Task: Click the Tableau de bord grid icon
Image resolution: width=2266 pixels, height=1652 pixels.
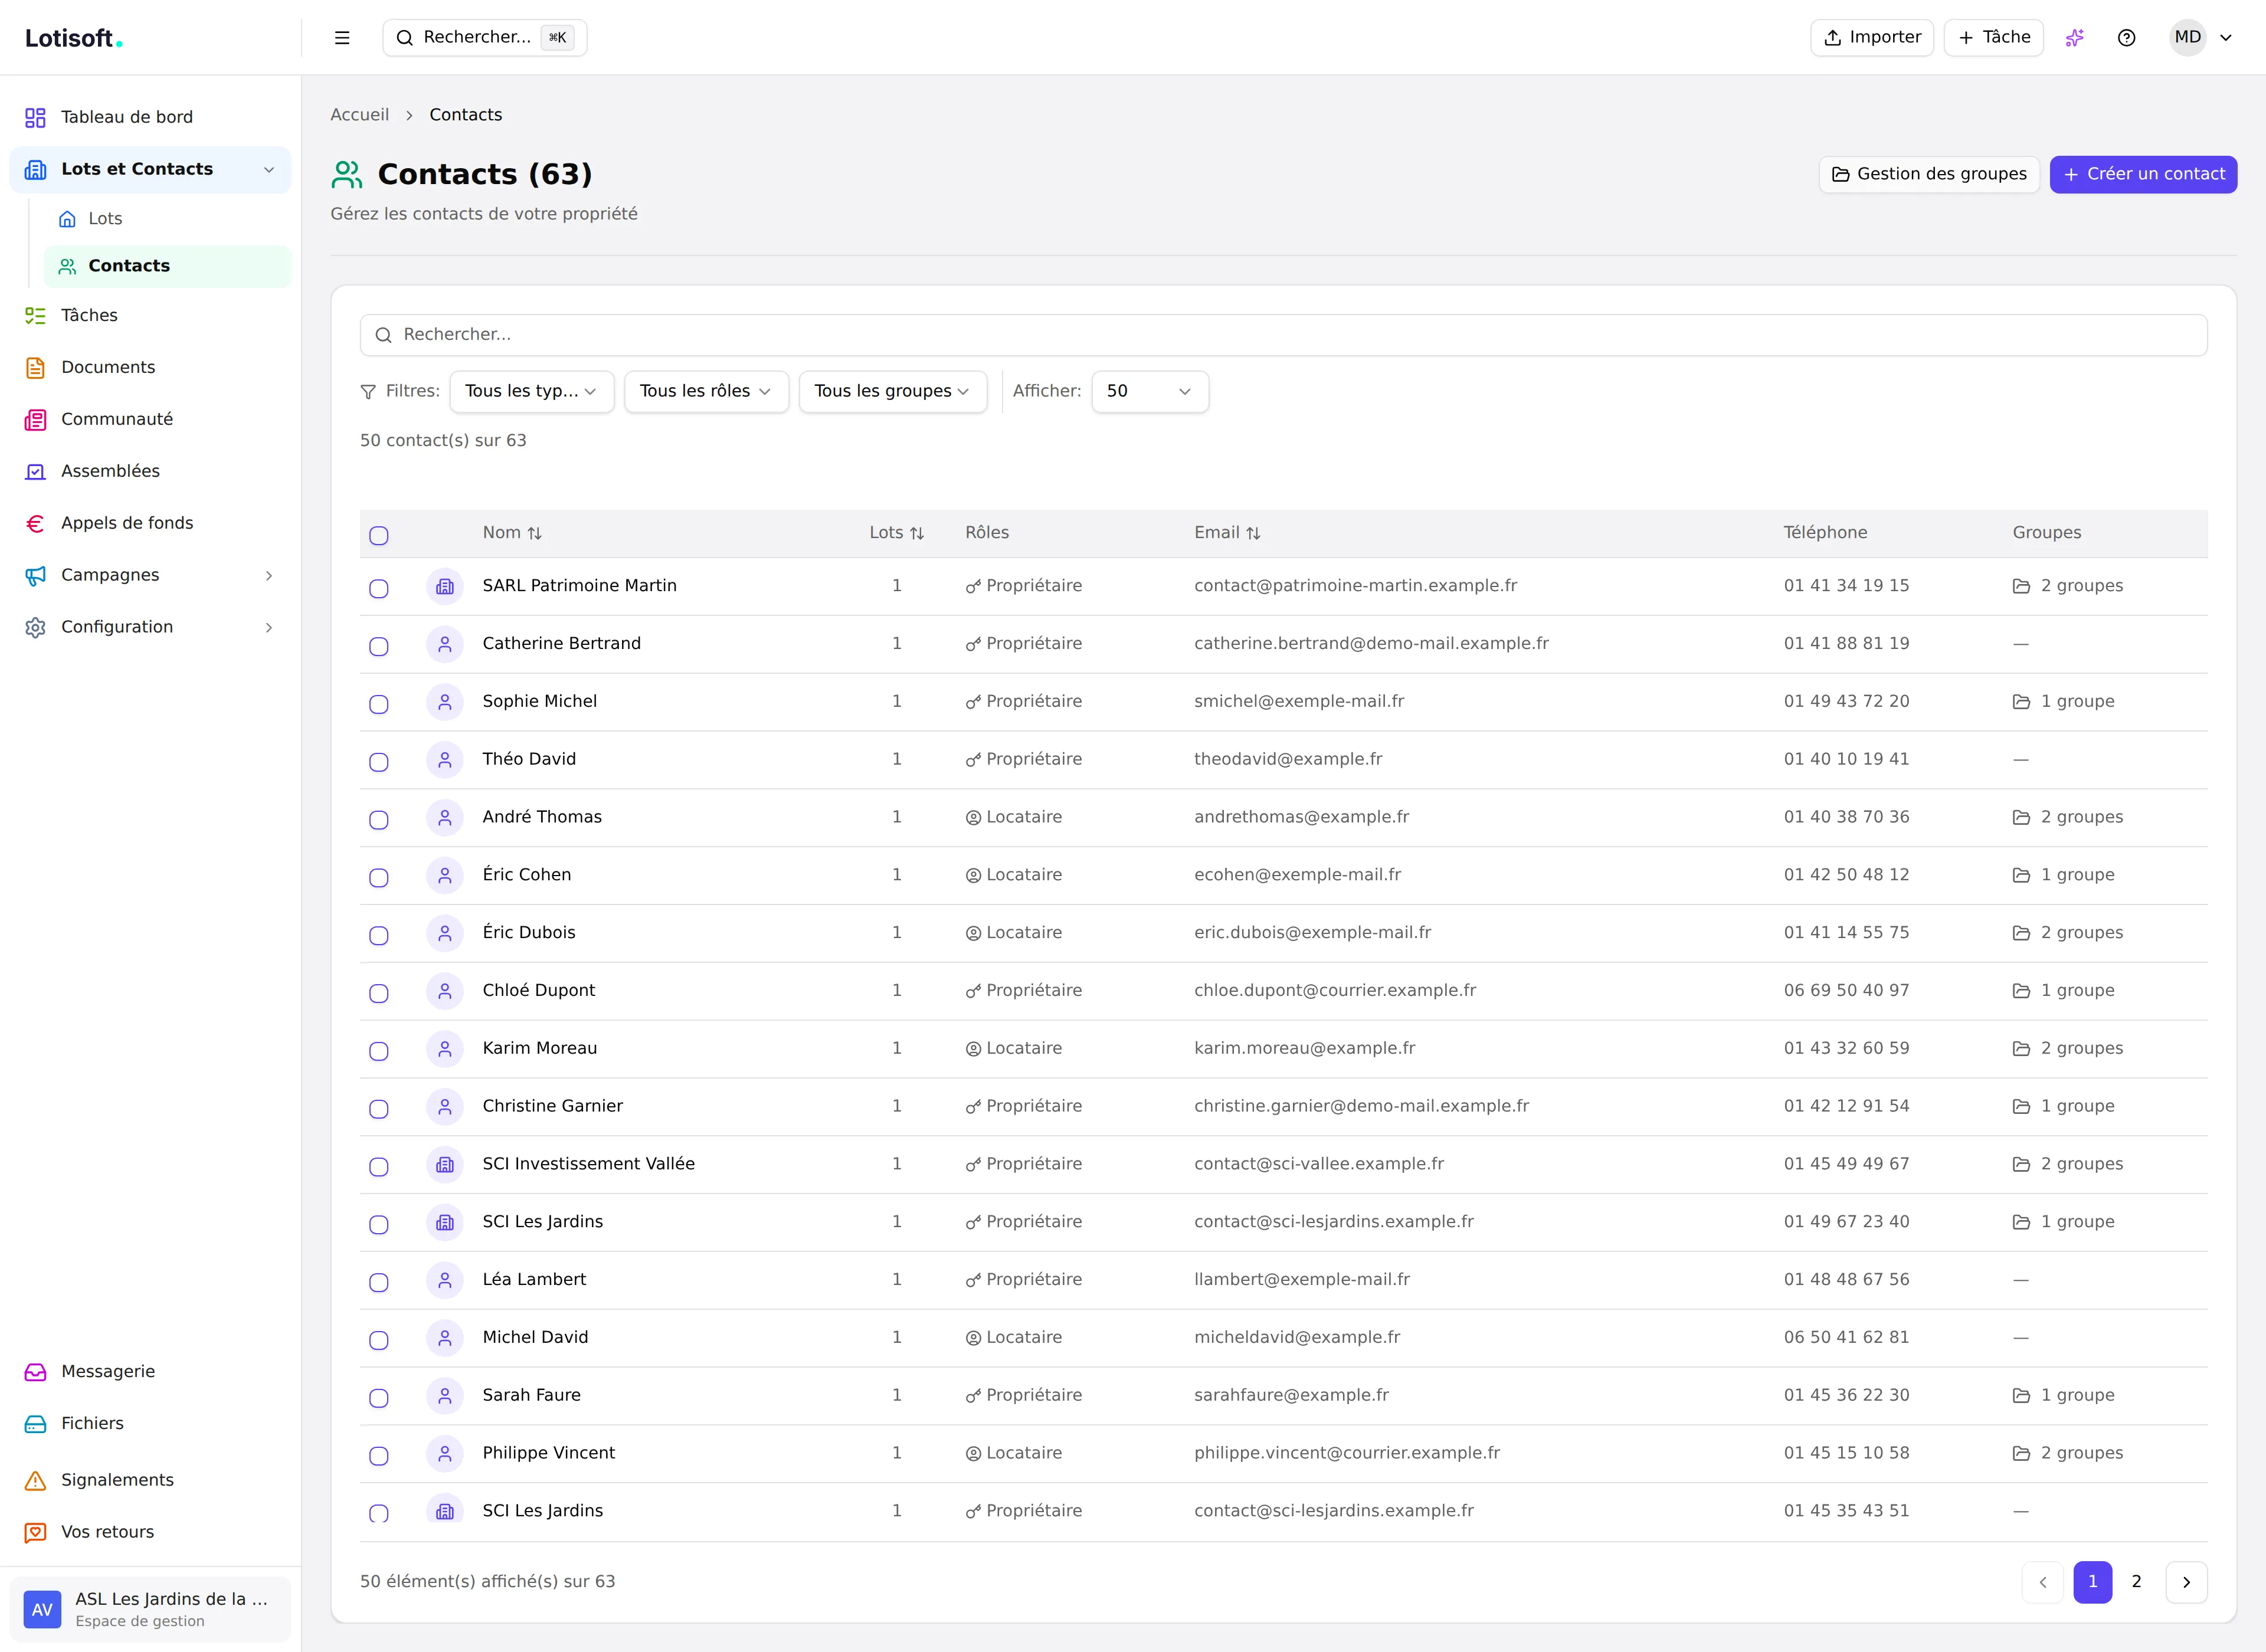Action: pyautogui.click(x=36, y=118)
